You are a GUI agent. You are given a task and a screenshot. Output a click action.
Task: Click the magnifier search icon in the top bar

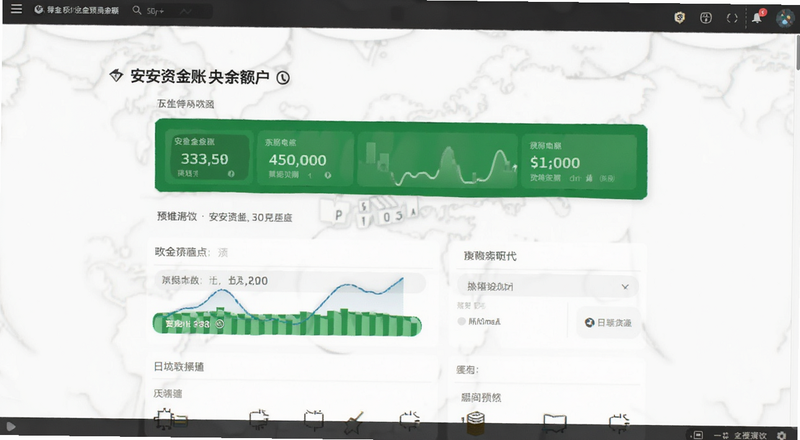coord(137,10)
